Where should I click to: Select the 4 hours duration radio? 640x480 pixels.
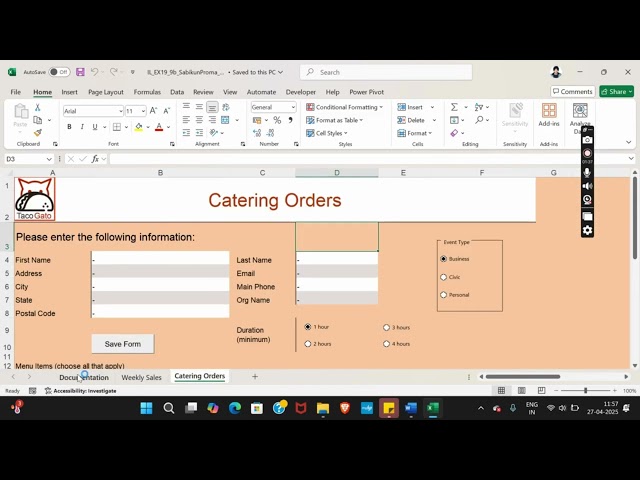[387, 344]
